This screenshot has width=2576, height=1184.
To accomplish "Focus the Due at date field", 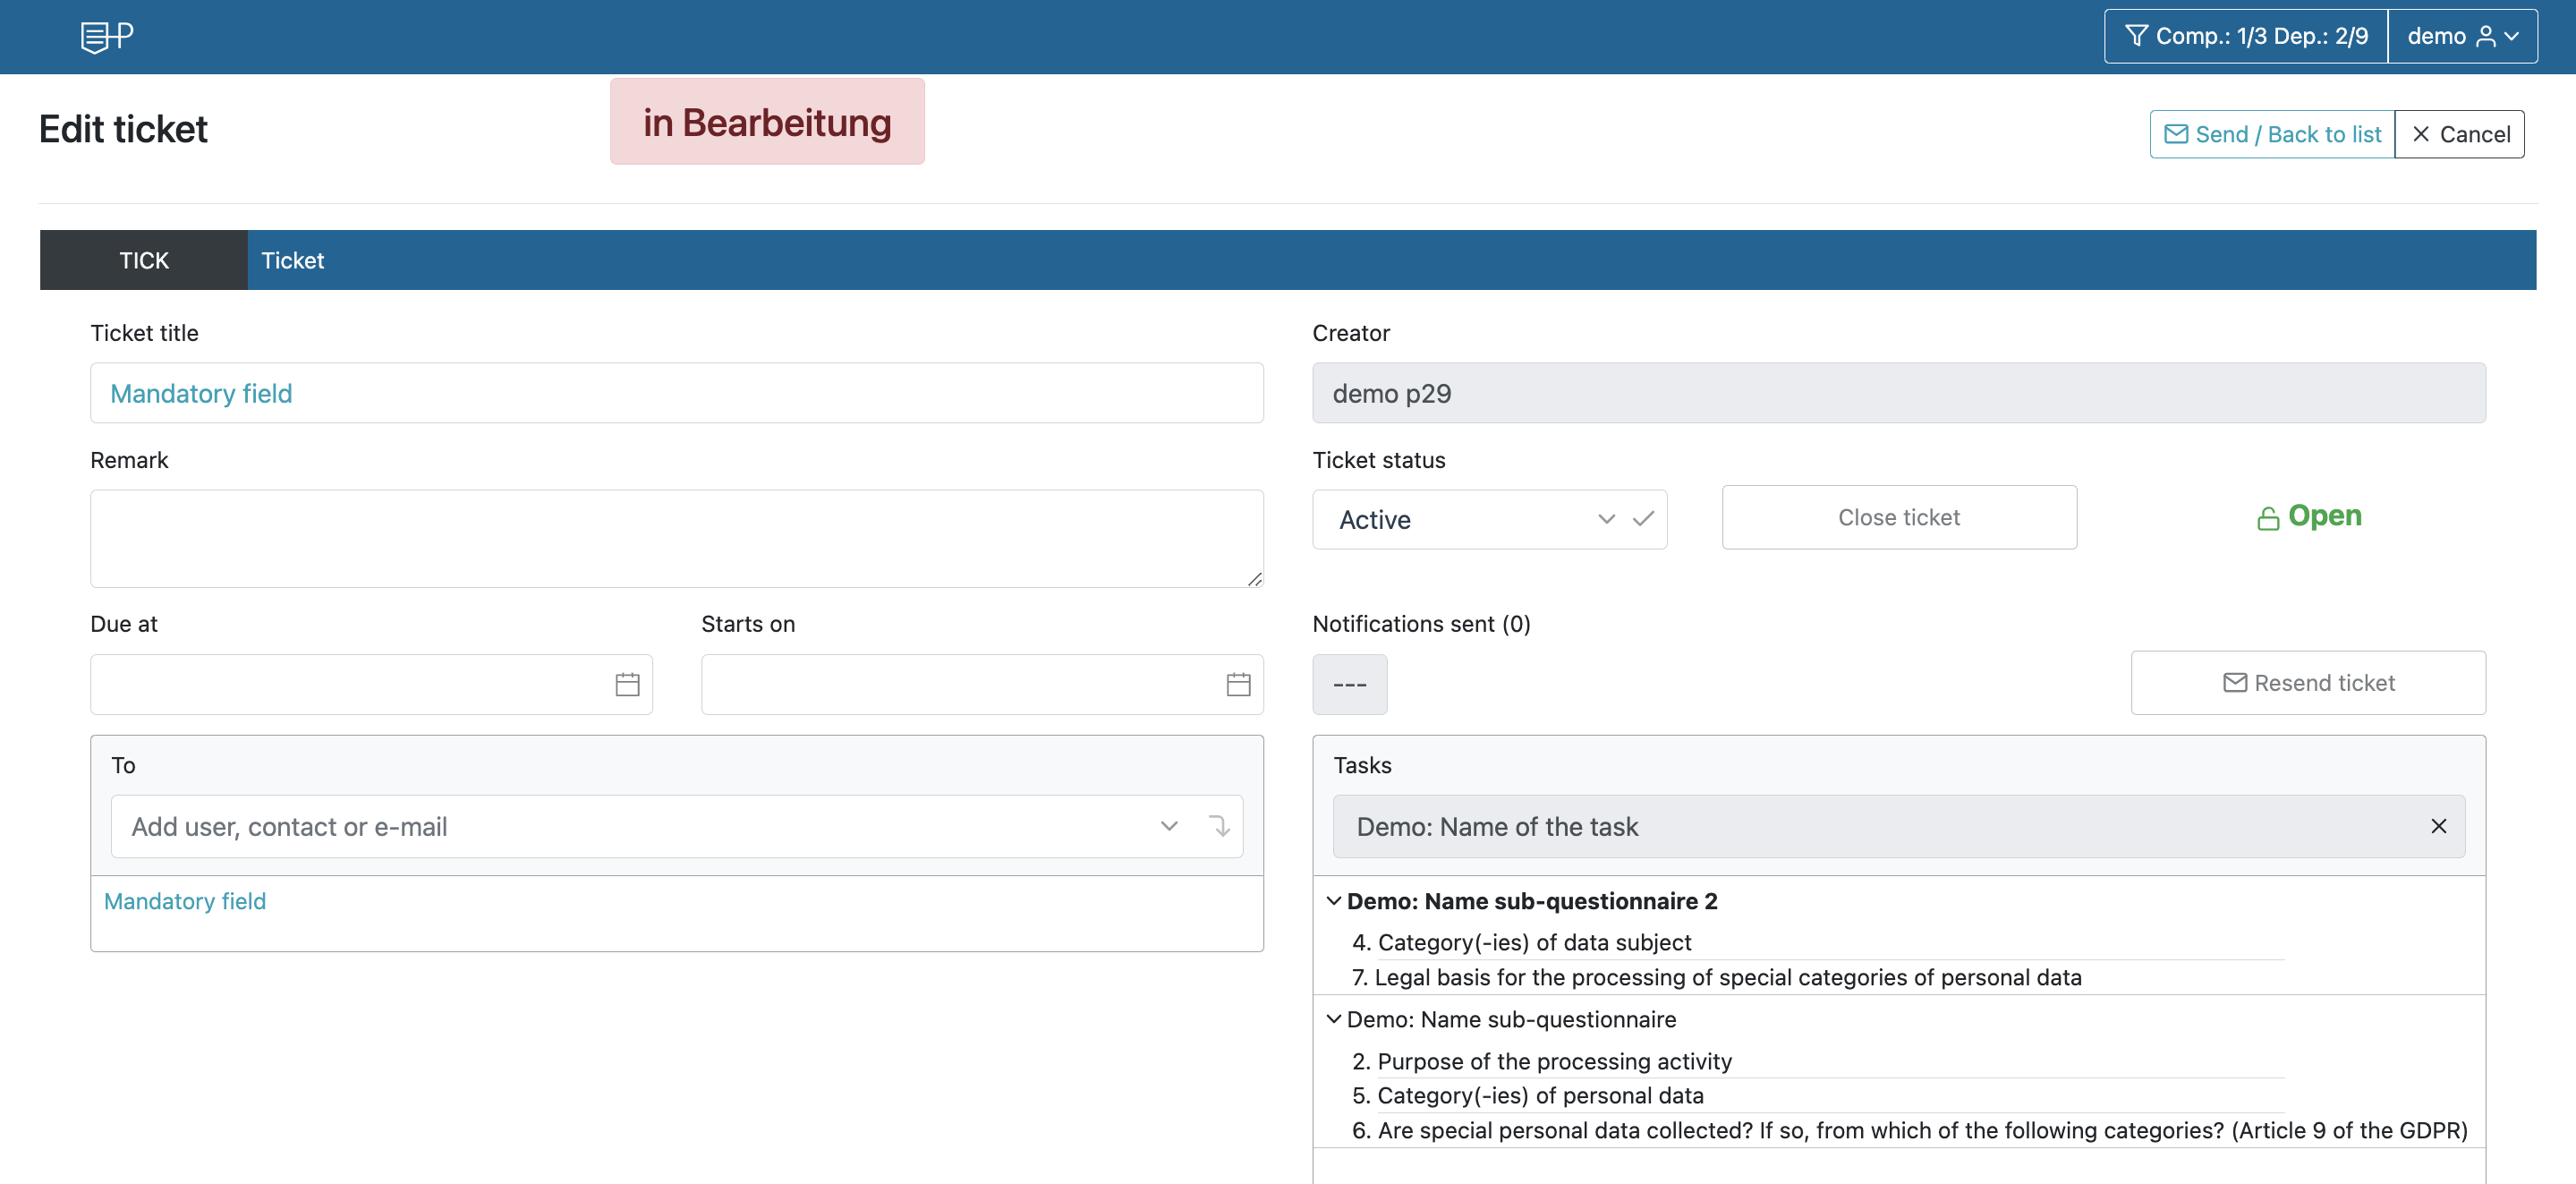I will click(371, 685).
